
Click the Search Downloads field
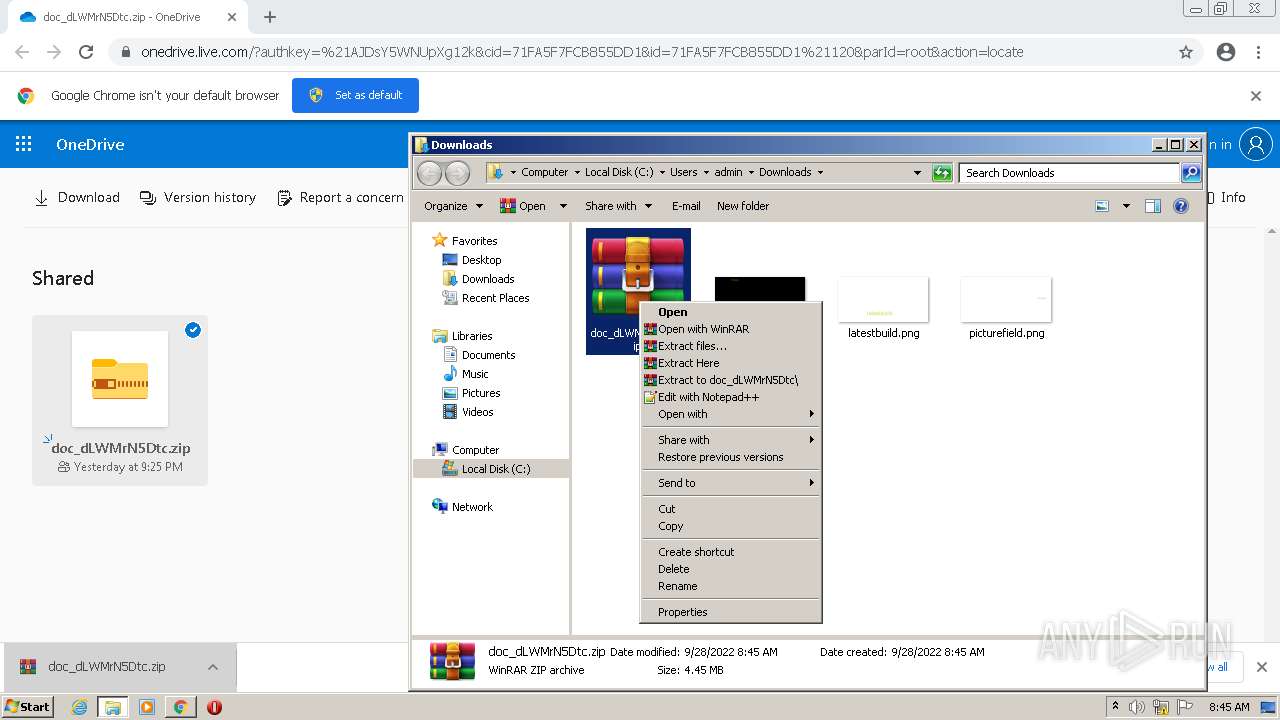(1069, 173)
